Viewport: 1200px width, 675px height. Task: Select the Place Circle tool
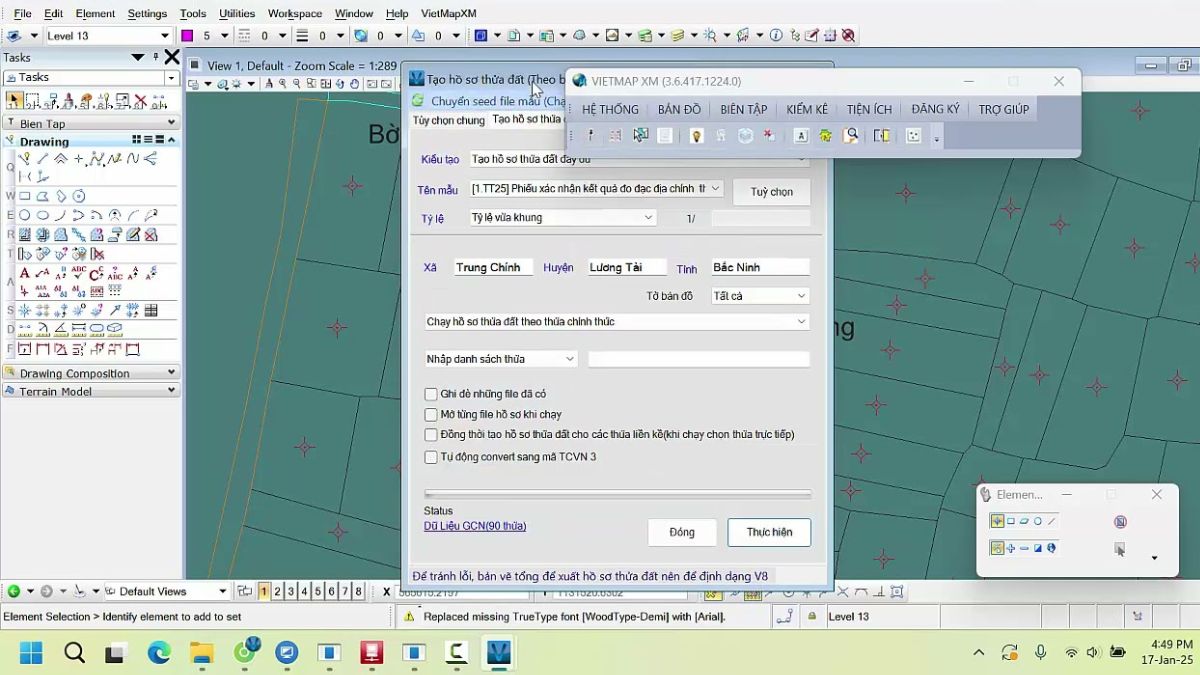click(25, 215)
